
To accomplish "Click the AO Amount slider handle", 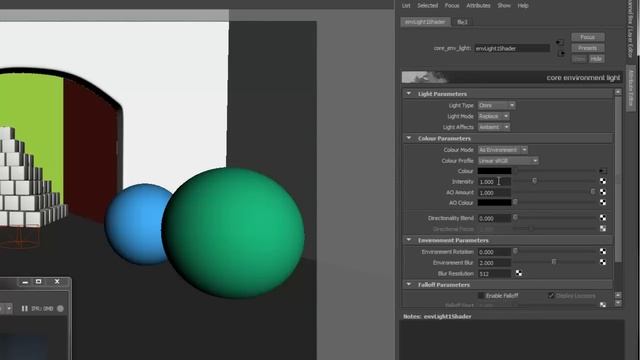I will 593,191.
